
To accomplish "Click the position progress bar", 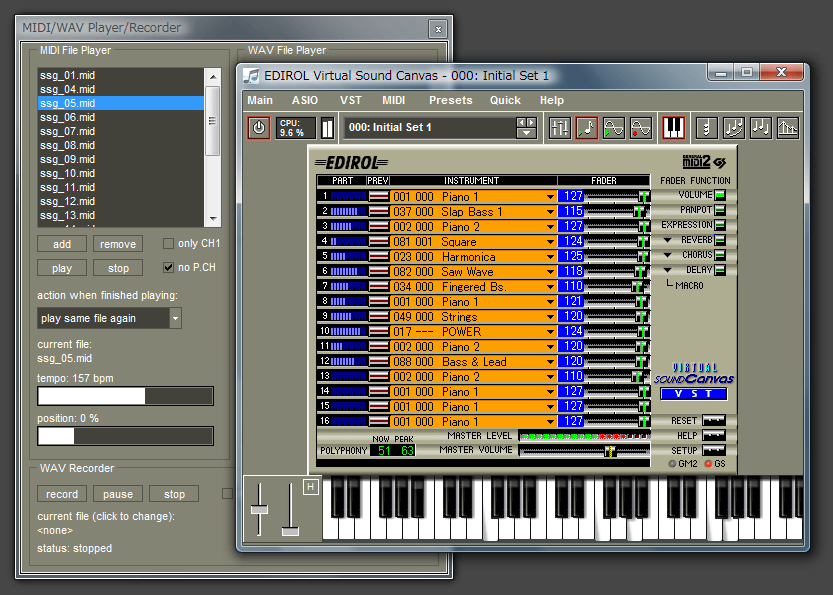I will pos(125,436).
